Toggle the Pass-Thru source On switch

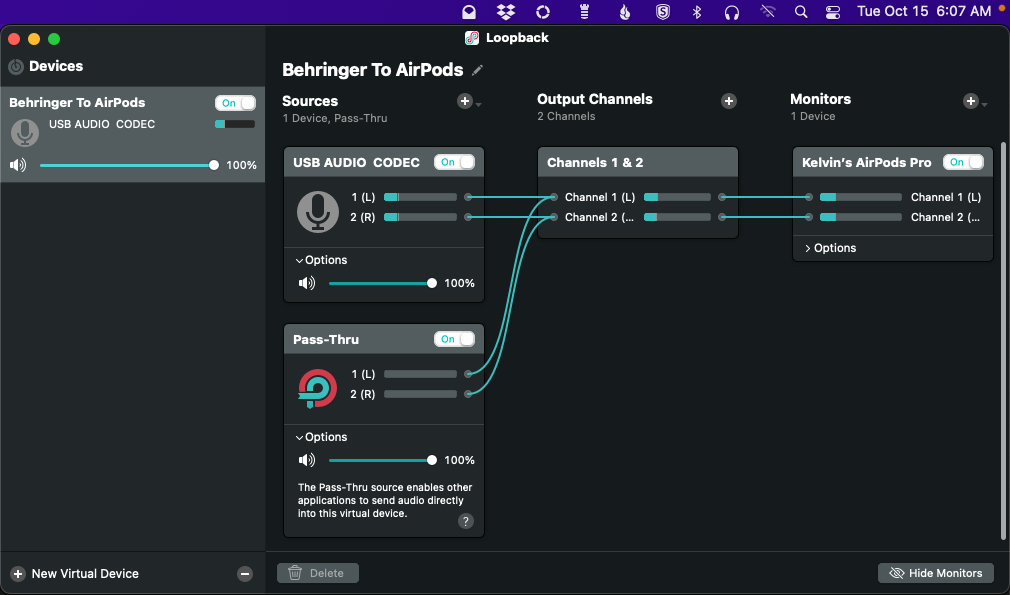coord(454,339)
